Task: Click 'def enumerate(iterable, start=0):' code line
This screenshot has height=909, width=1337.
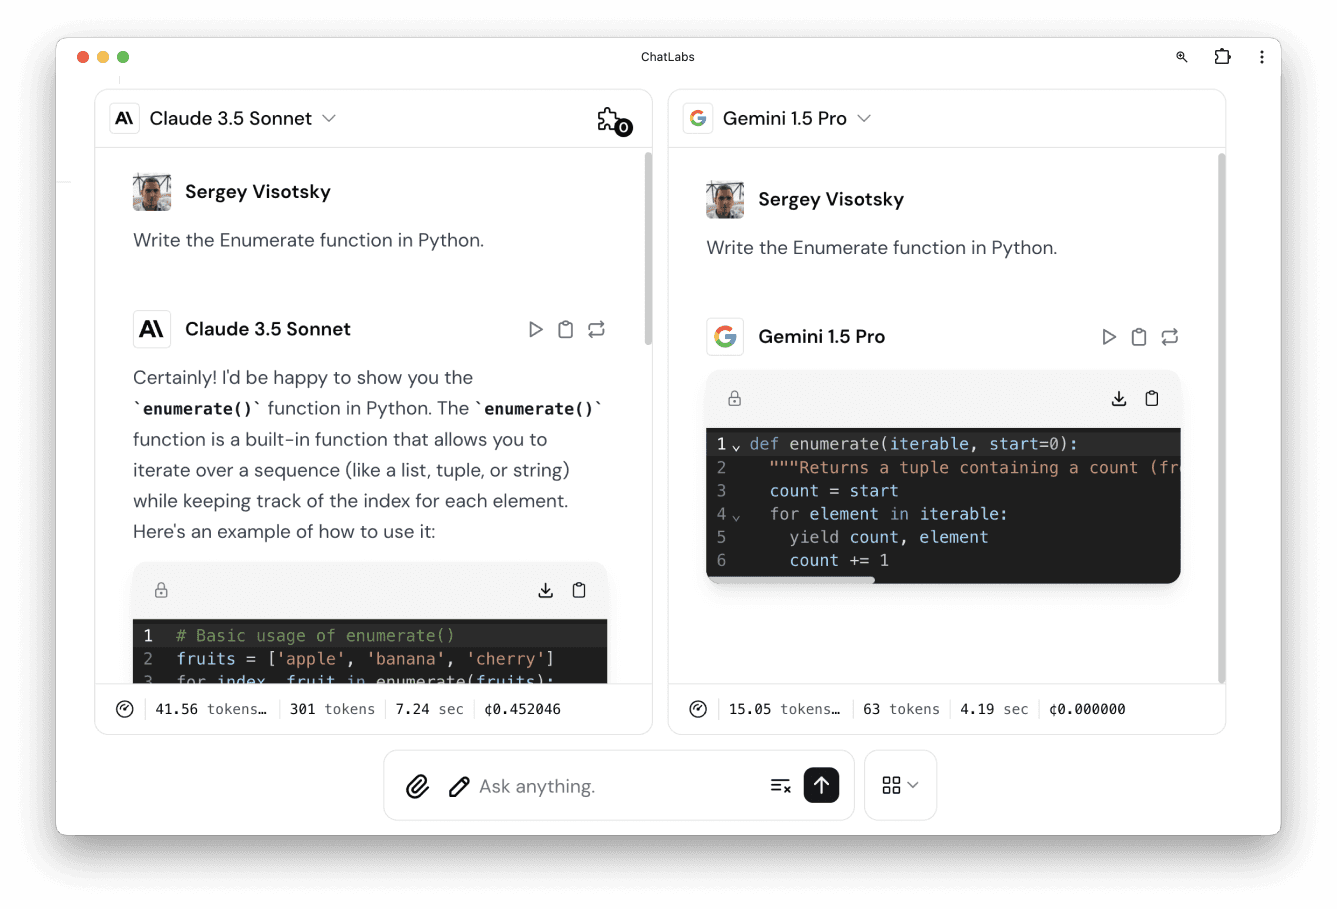Action: pos(914,444)
